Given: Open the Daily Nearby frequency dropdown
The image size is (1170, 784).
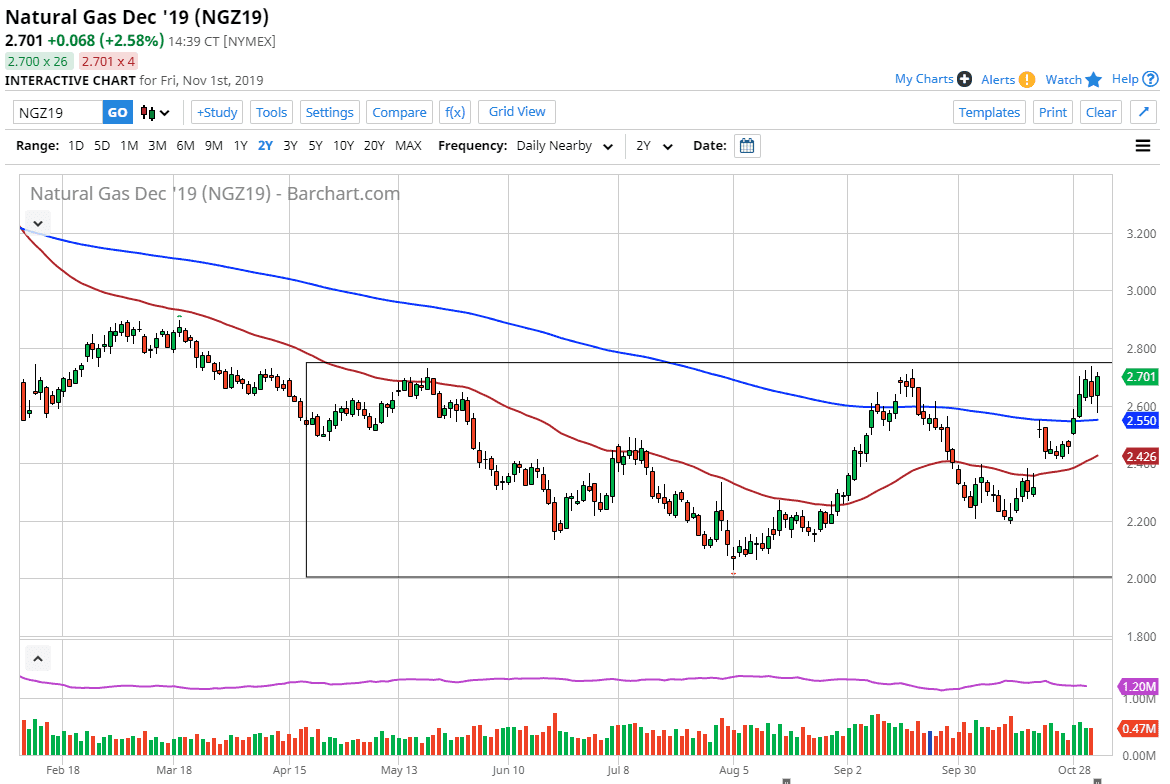Looking at the screenshot, I should tap(563, 146).
